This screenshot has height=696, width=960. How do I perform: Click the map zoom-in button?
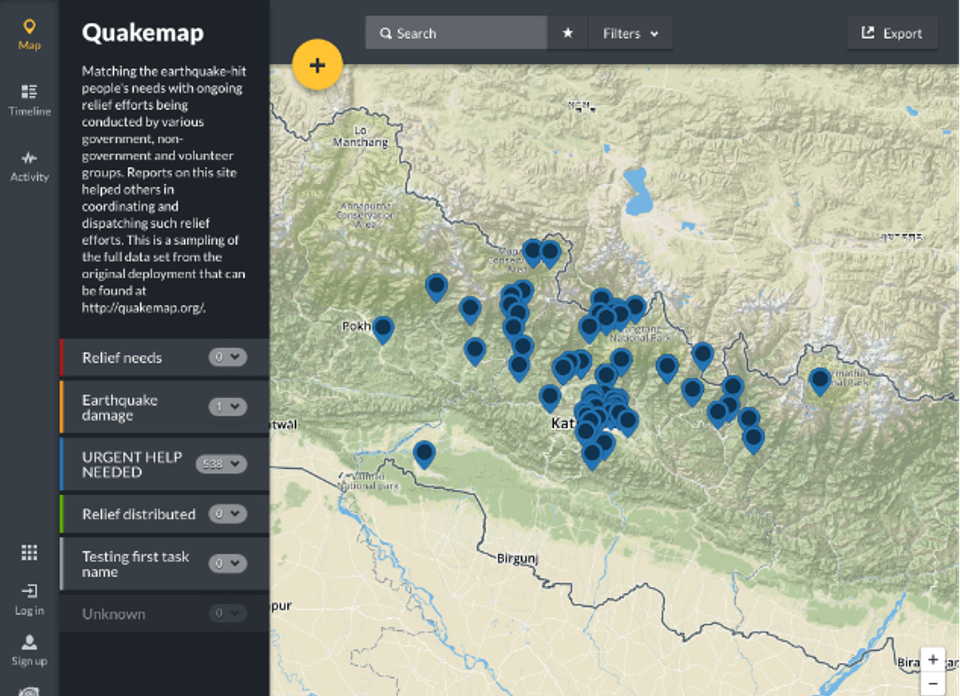932,657
